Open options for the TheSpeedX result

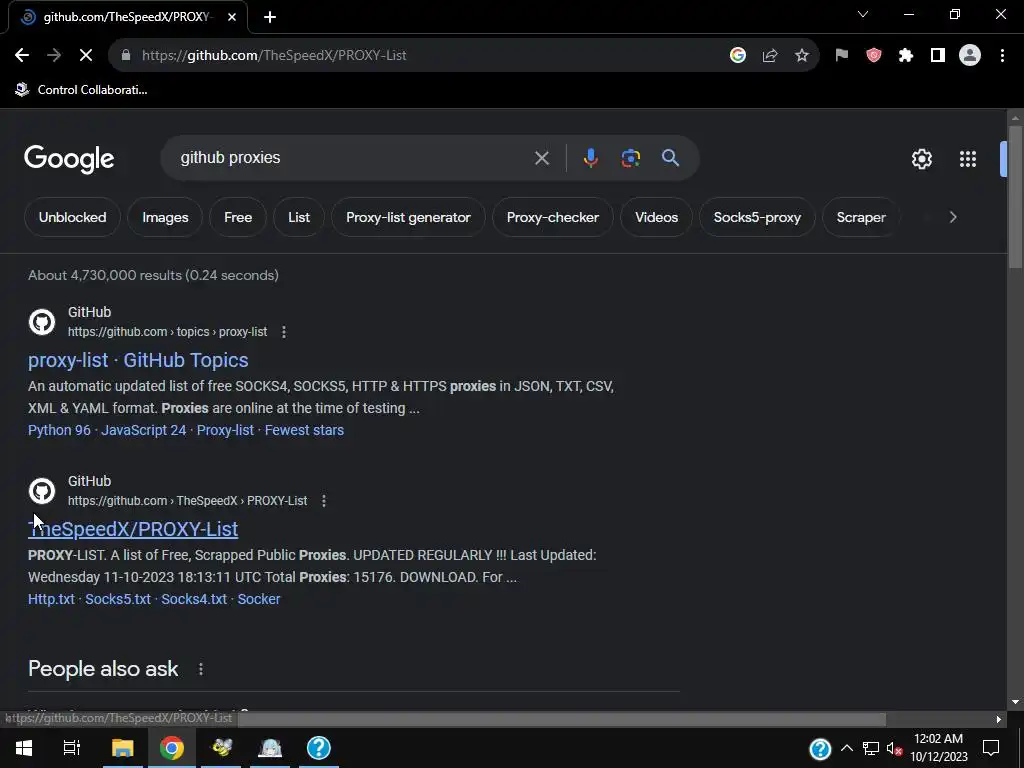[324, 501]
